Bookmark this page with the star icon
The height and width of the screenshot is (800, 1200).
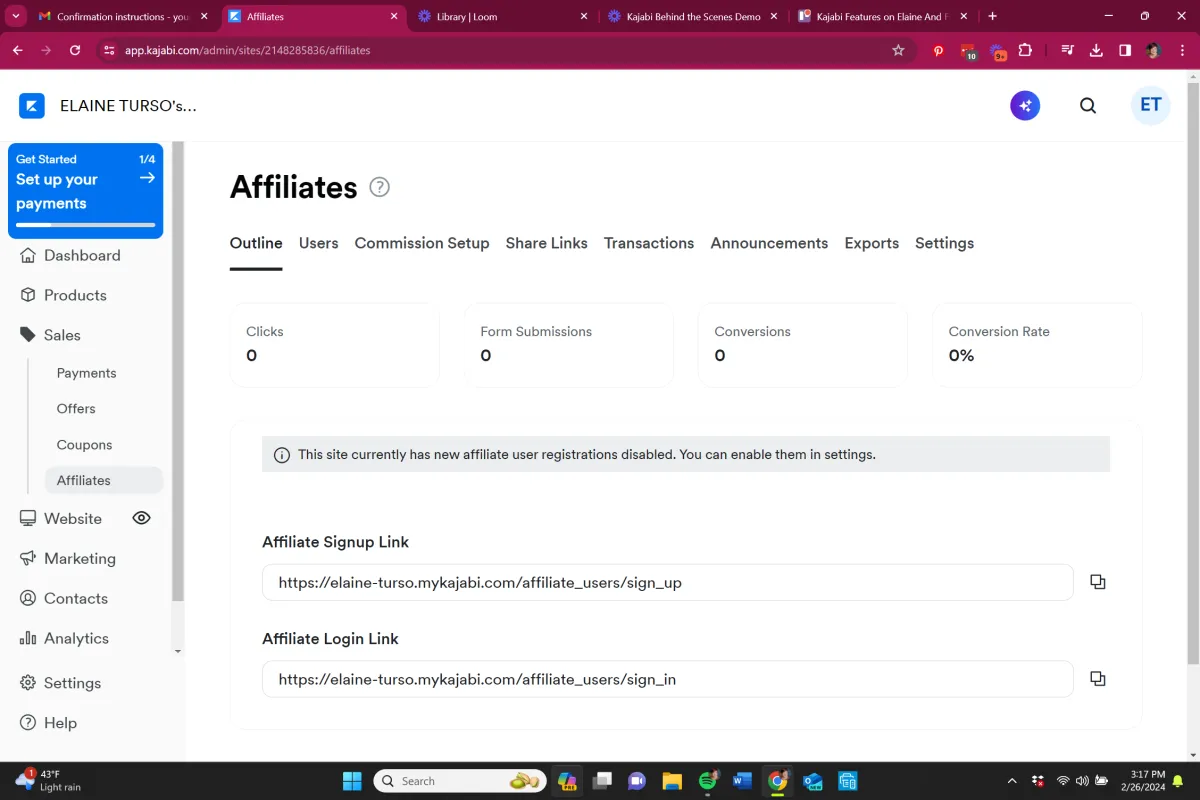[898, 50]
